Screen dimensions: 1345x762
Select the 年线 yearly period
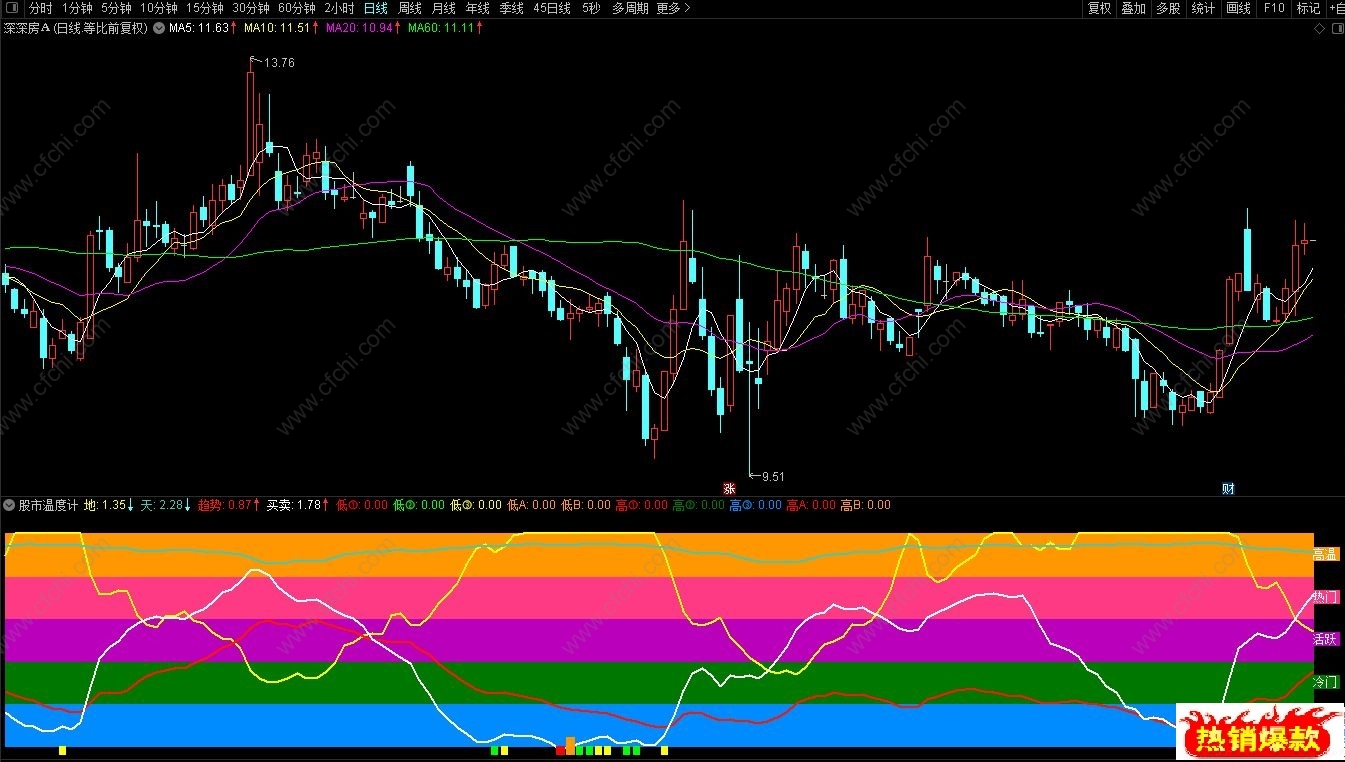coord(478,8)
